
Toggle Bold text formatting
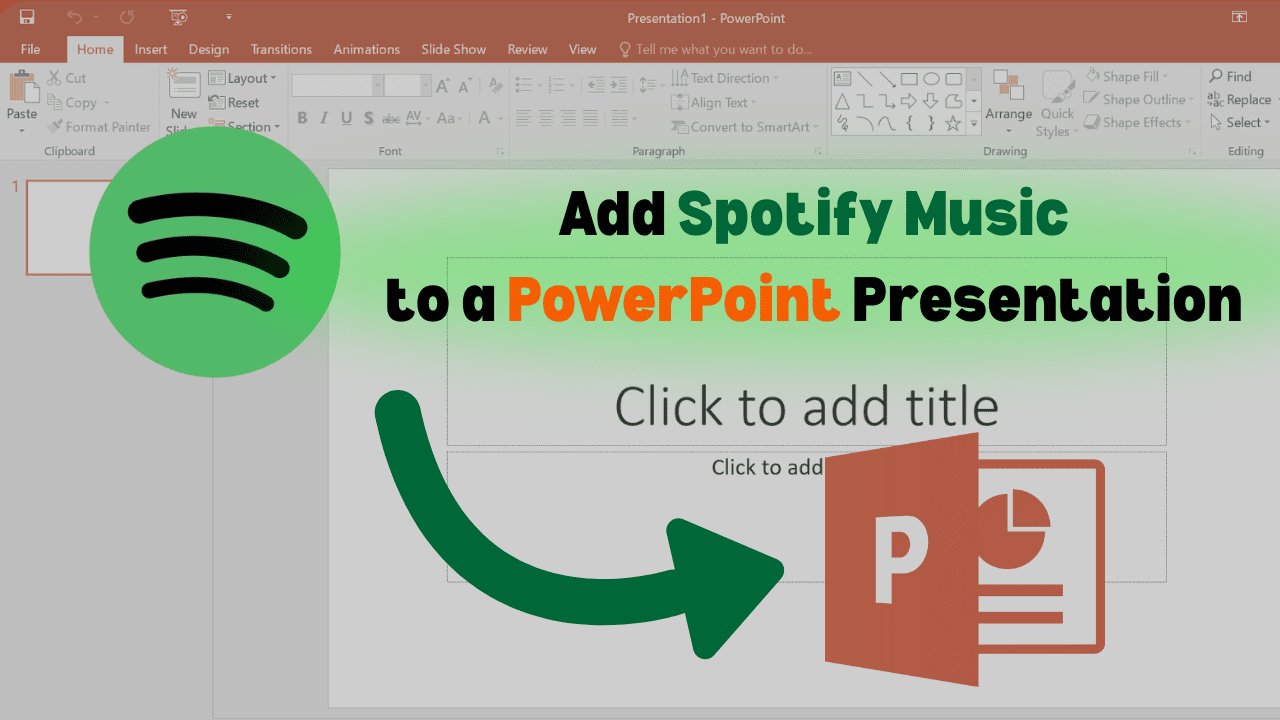pos(302,118)
